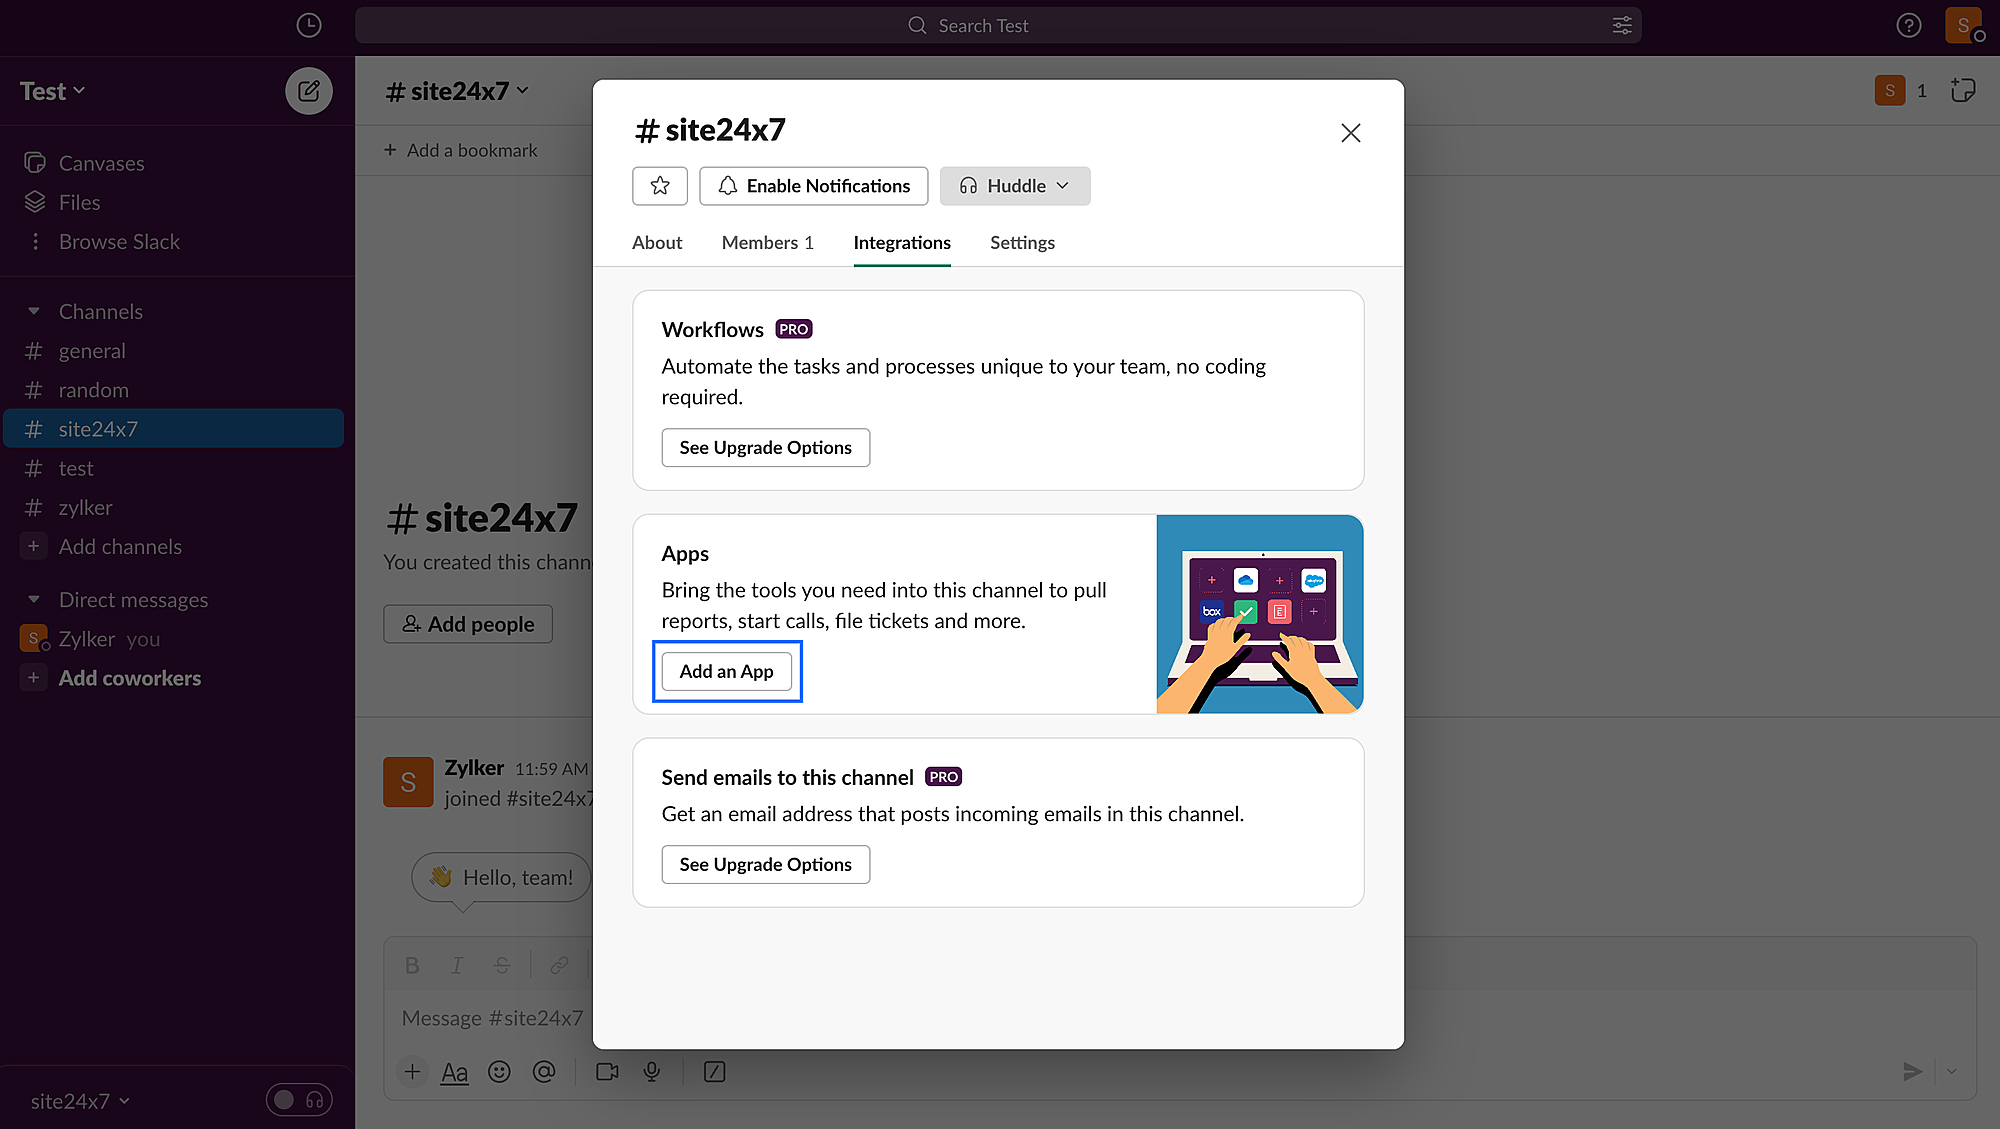2000x1129 pixels.
Task: Open the help question mark icon
Action: click(1908, 26)
